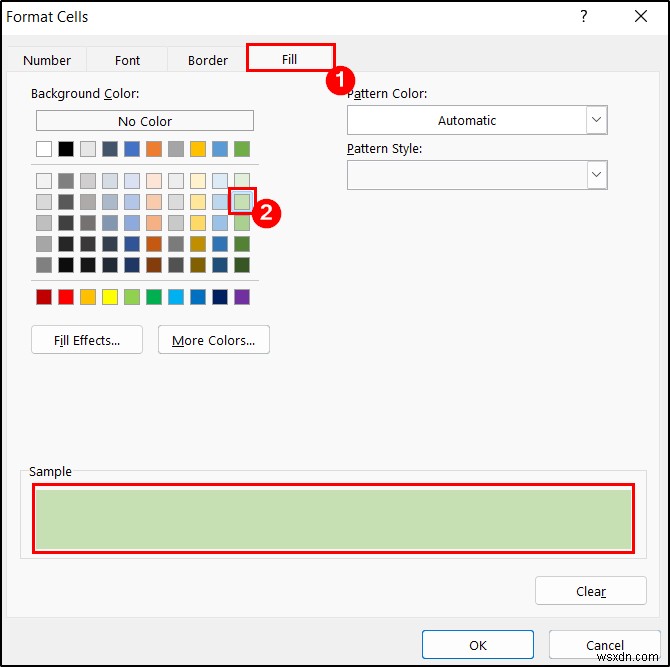Pick the white color swatch

click(x=44, y=149)
